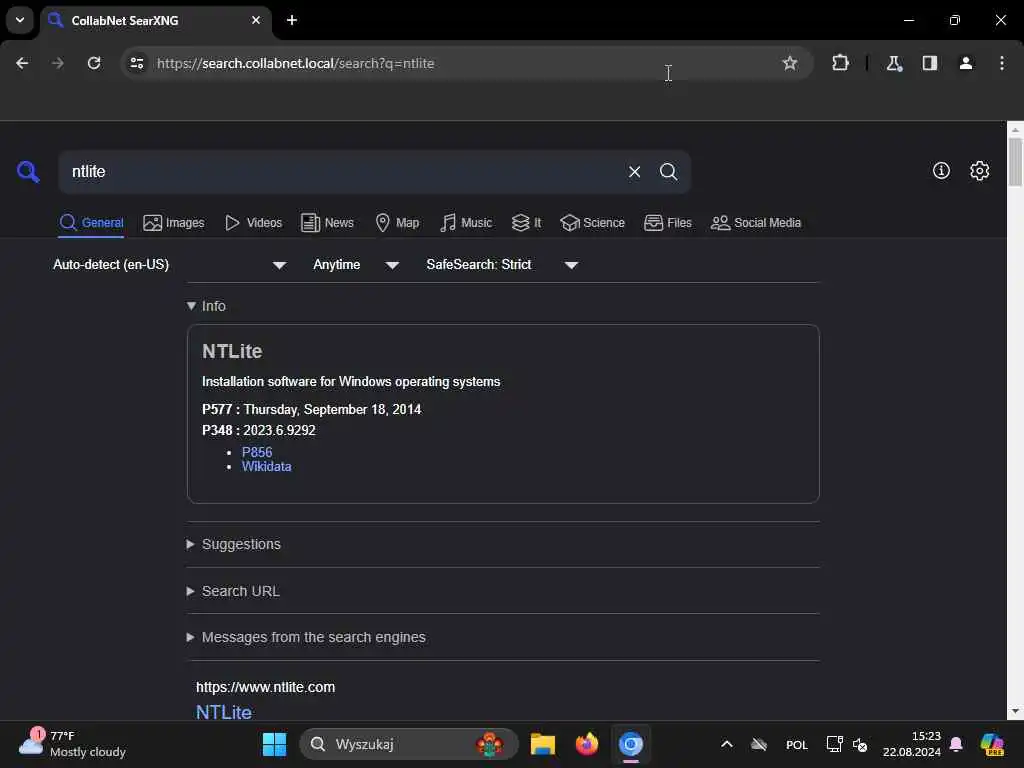The width and height of the screenshot is (1024, 768).
Task: Click the ntlite search input field
Action: [340, 172]
